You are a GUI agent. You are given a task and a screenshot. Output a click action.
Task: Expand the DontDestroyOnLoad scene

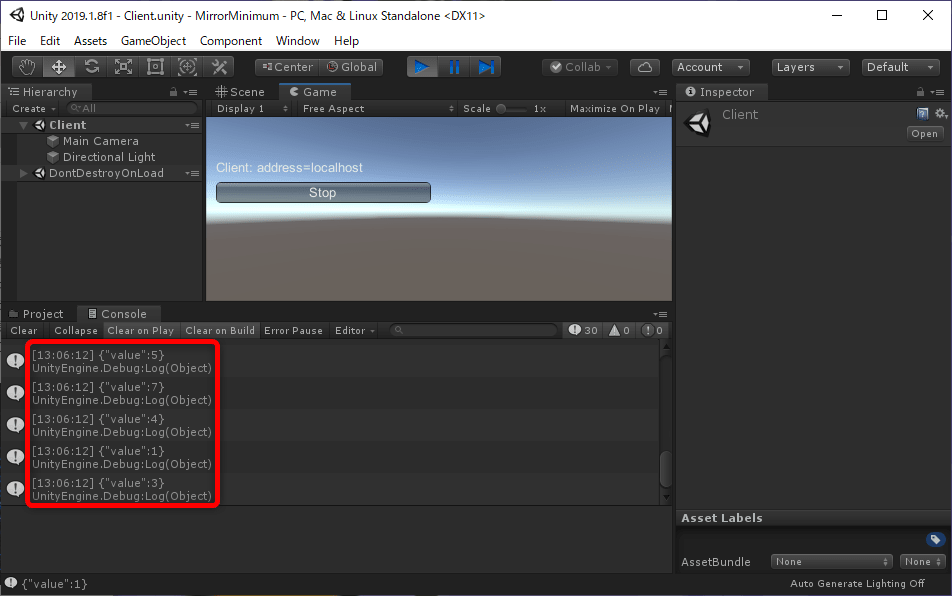pyautogui.click(x=24, y=173)
